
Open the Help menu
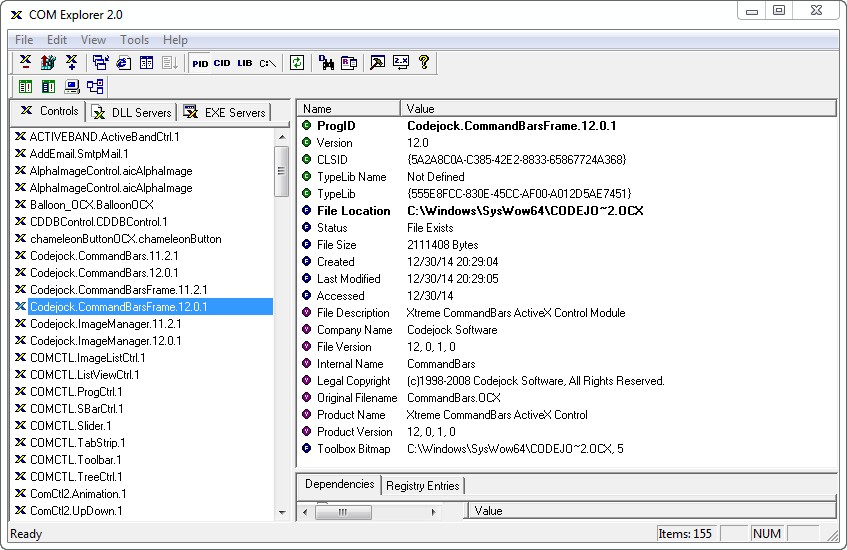pyautogui.click(x=175, y=40)
